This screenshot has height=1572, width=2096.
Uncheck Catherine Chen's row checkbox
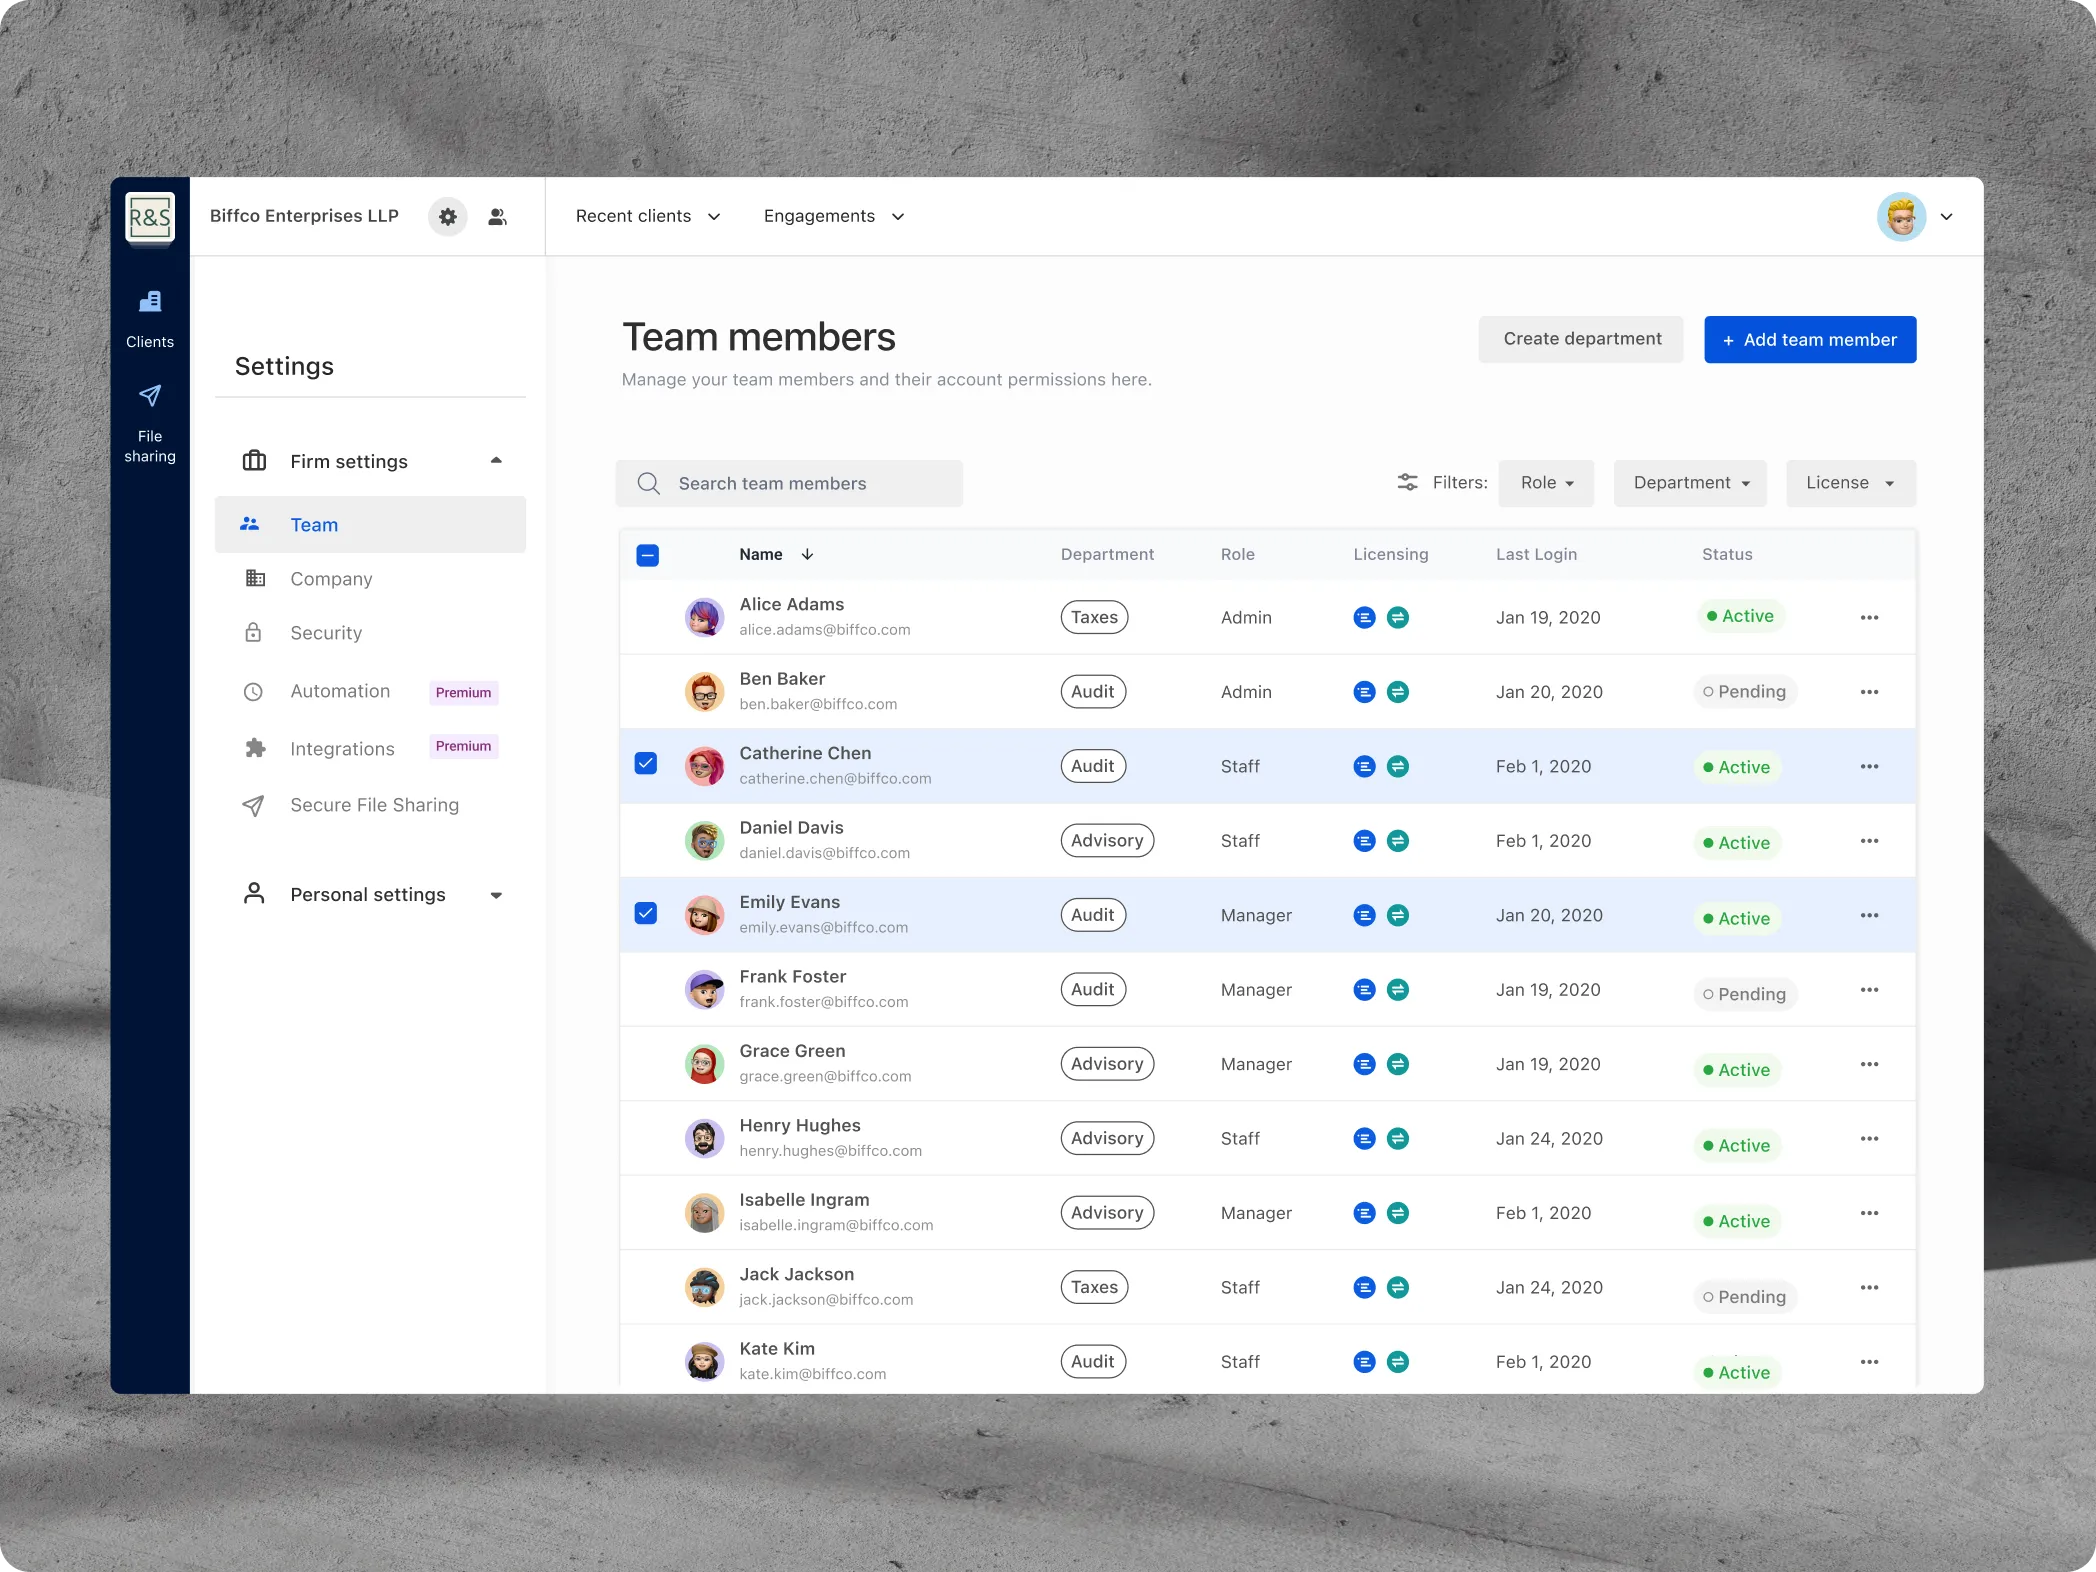[x=647, y=765]
